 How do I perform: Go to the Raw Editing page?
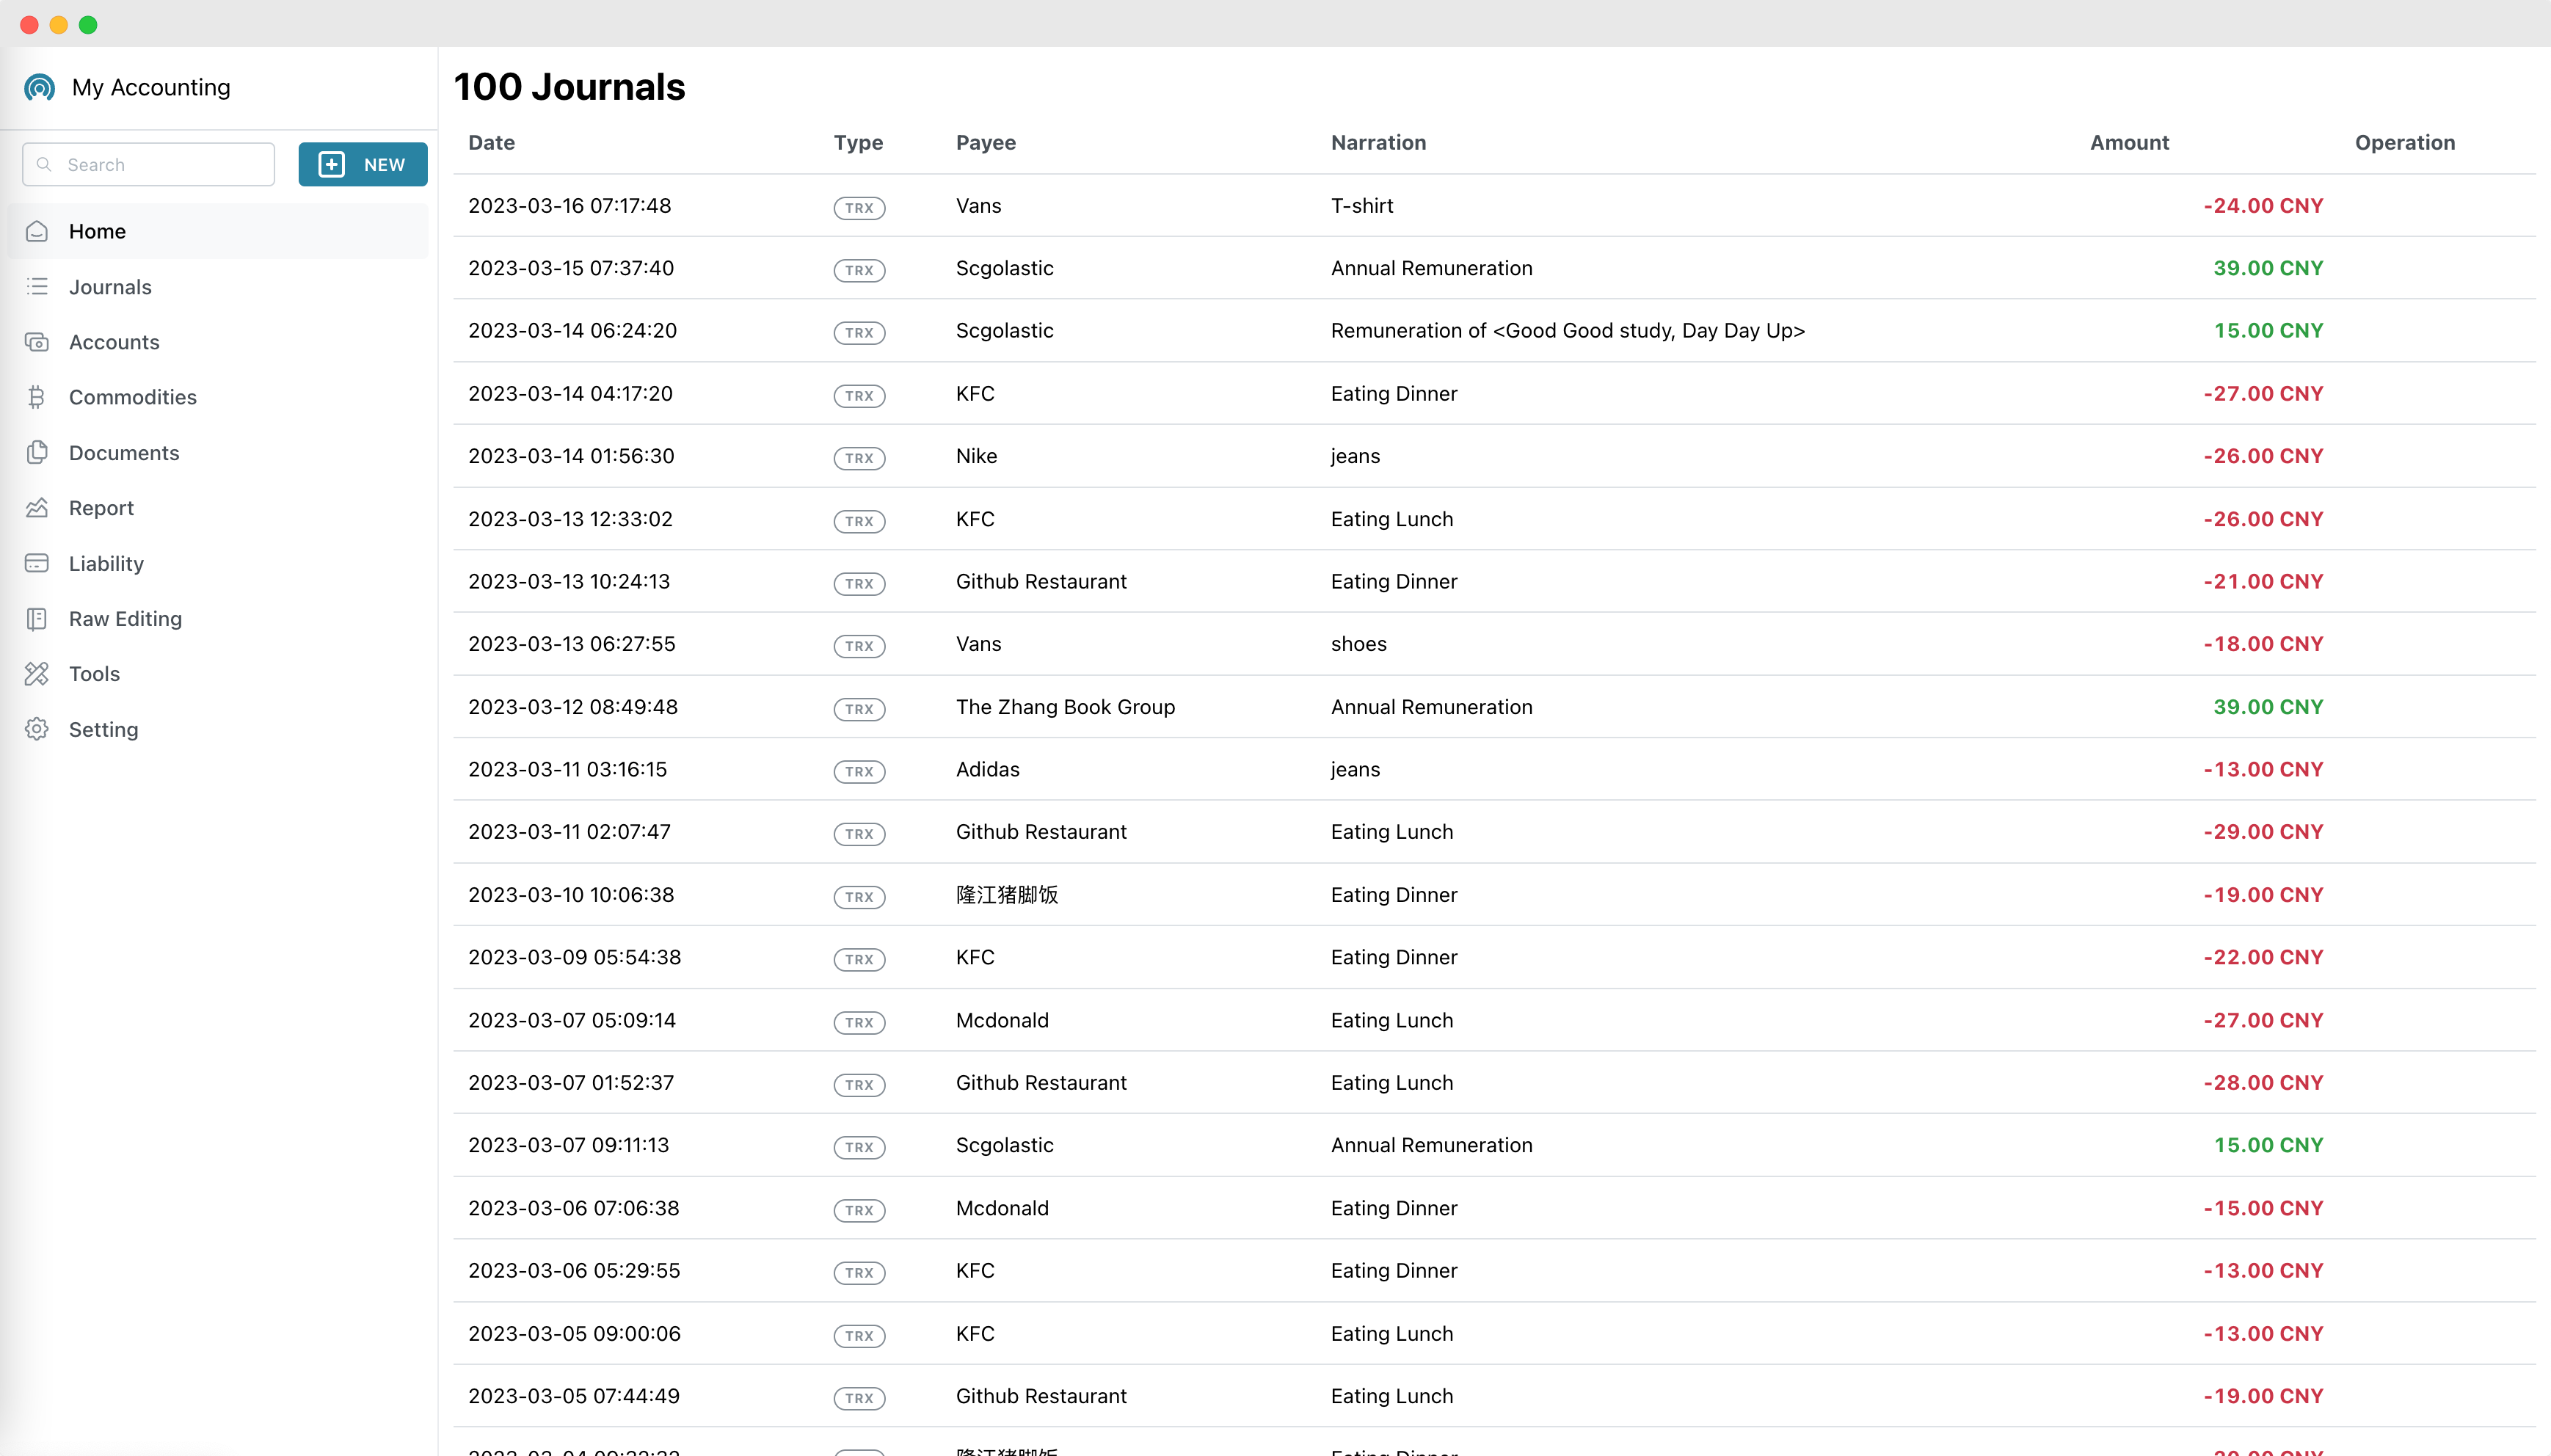(125, 619)
